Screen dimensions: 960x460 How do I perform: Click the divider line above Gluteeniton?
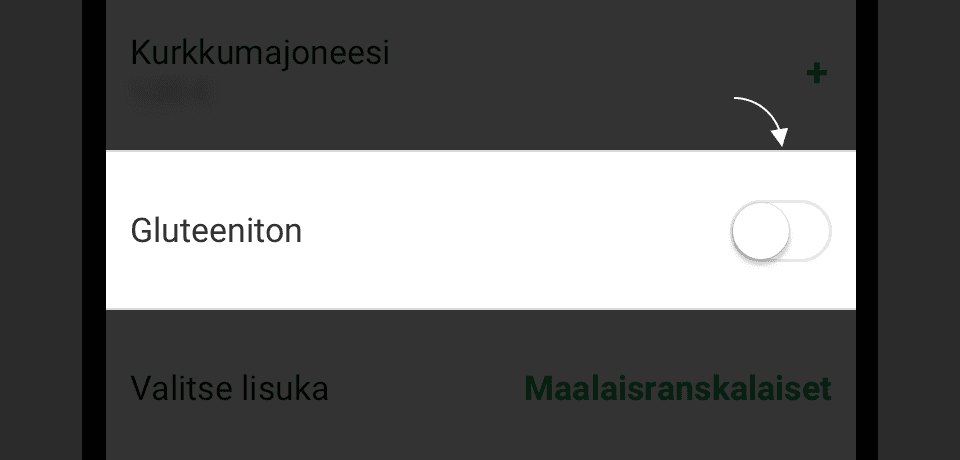(480, 151)
